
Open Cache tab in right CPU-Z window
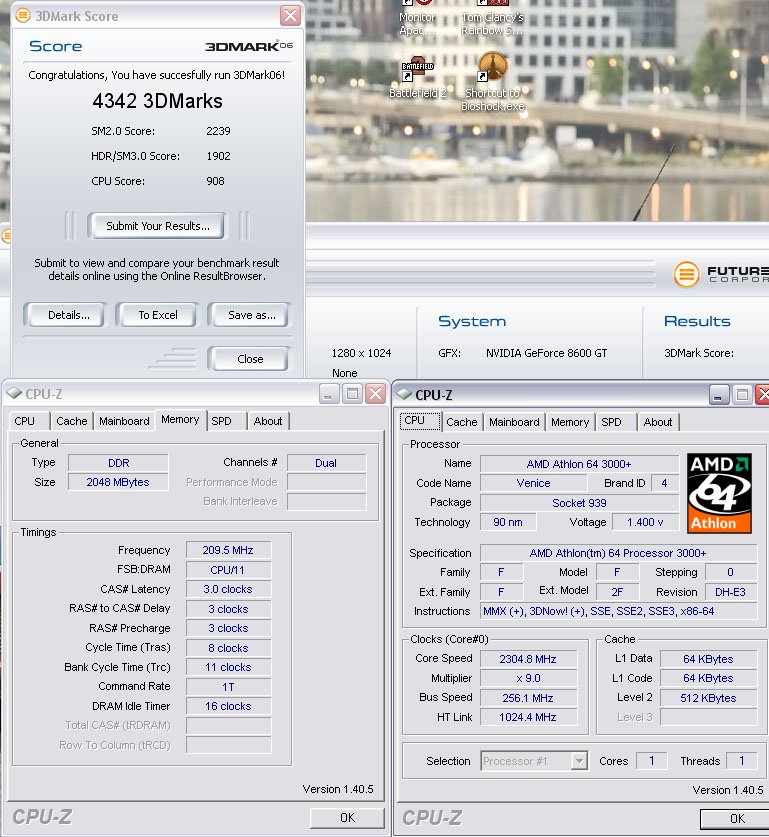462,422
